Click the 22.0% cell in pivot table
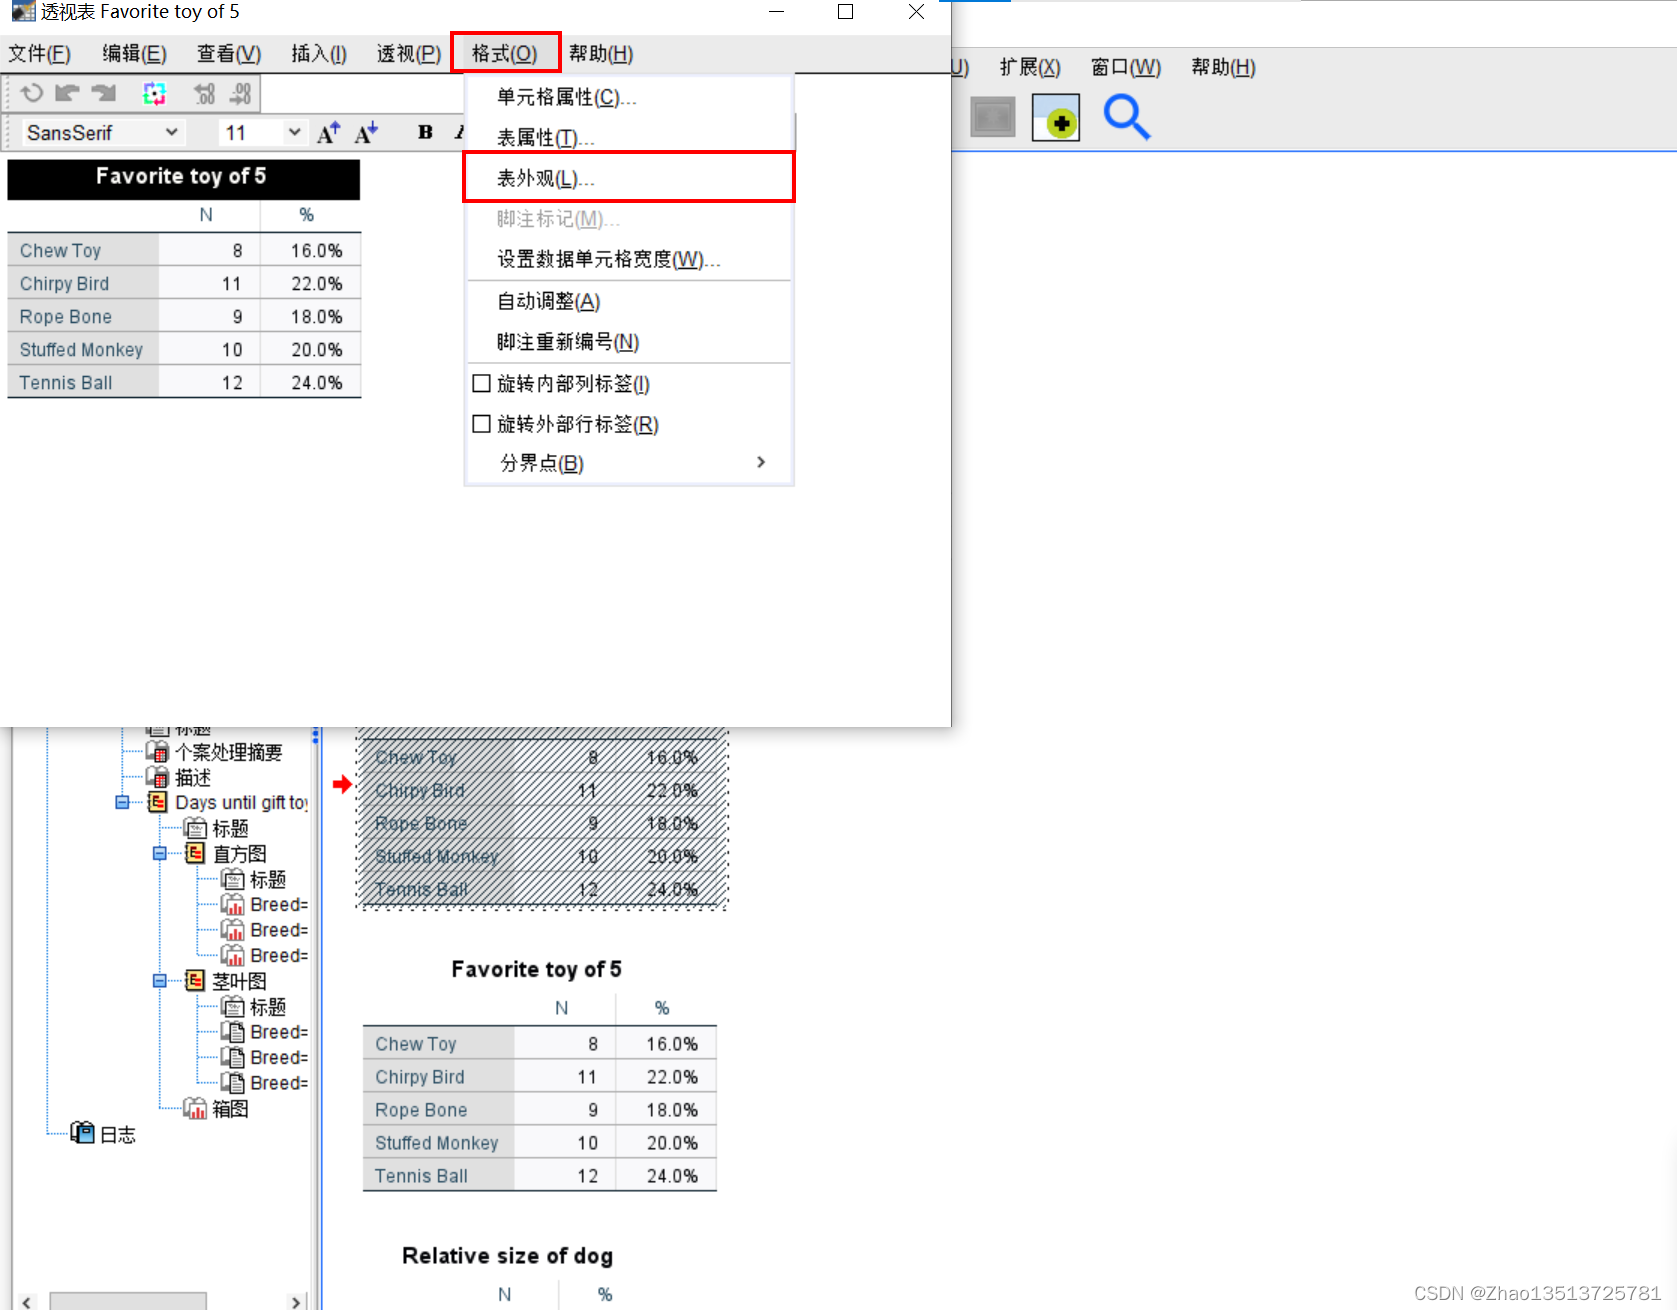This screenshot has height=1310, width=1677. coord(317,284)
